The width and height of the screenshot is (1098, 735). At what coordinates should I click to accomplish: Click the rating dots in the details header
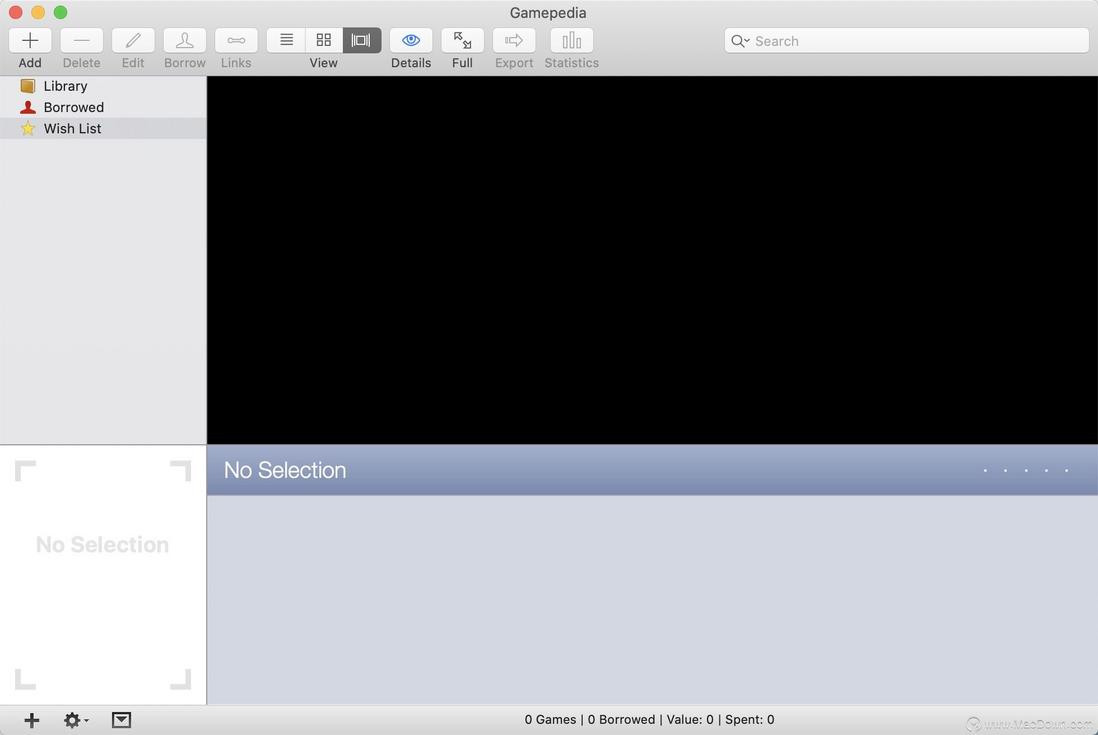1026,470
